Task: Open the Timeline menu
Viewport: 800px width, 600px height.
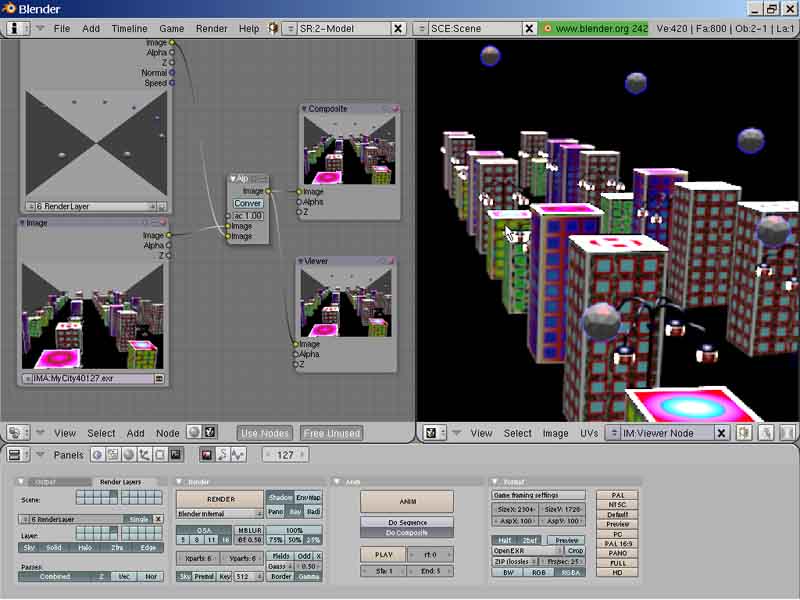Action: click(x=130, y=29)
